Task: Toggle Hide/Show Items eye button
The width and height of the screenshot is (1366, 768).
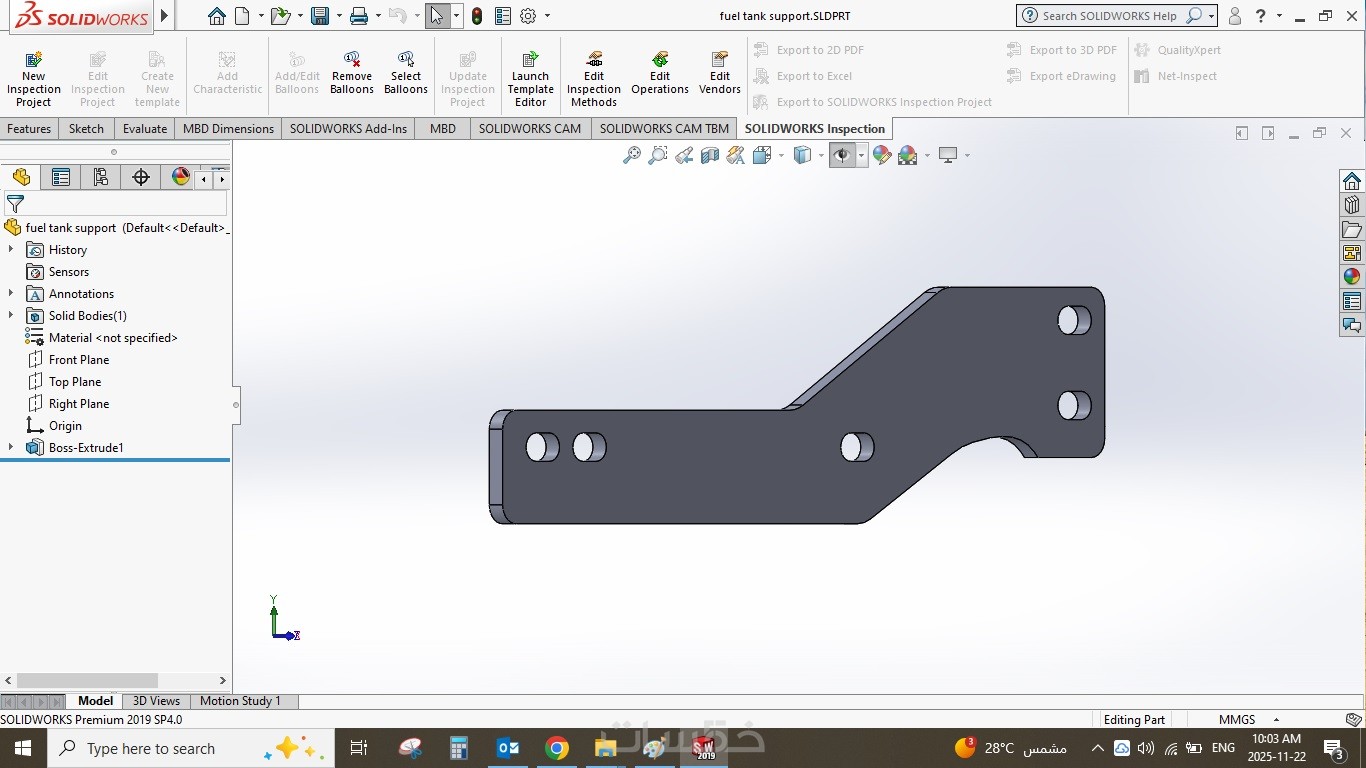Action: [842, 155]
